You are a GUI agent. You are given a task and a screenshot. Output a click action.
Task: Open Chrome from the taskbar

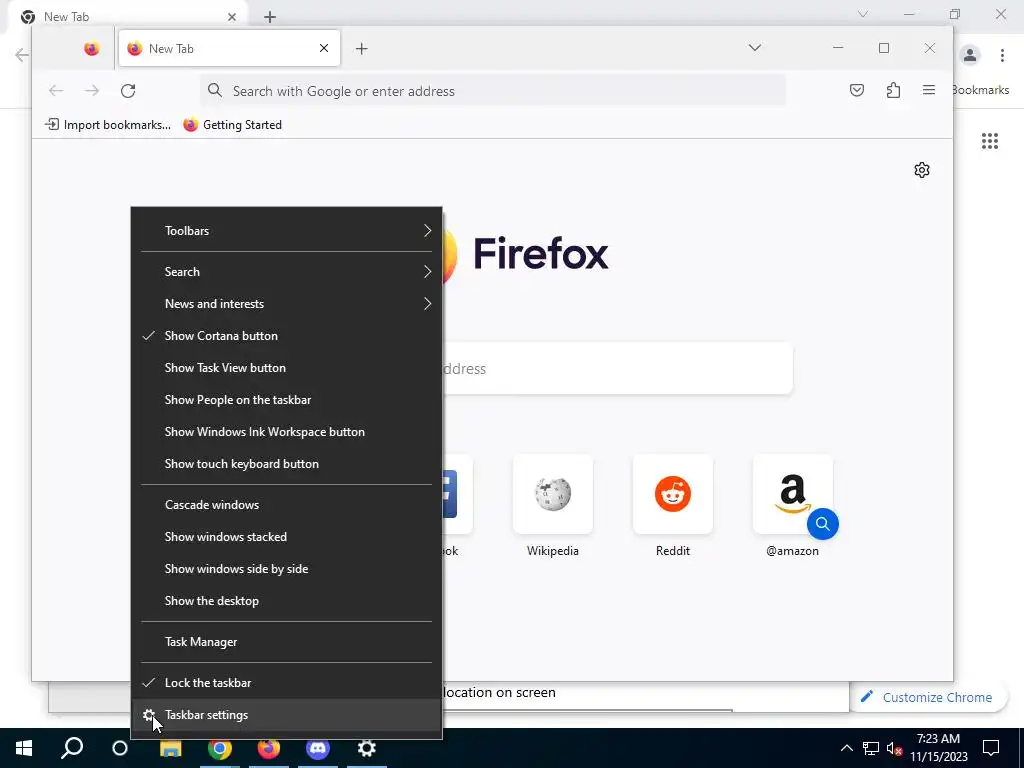pyautogui.click(x=220, y=748)
